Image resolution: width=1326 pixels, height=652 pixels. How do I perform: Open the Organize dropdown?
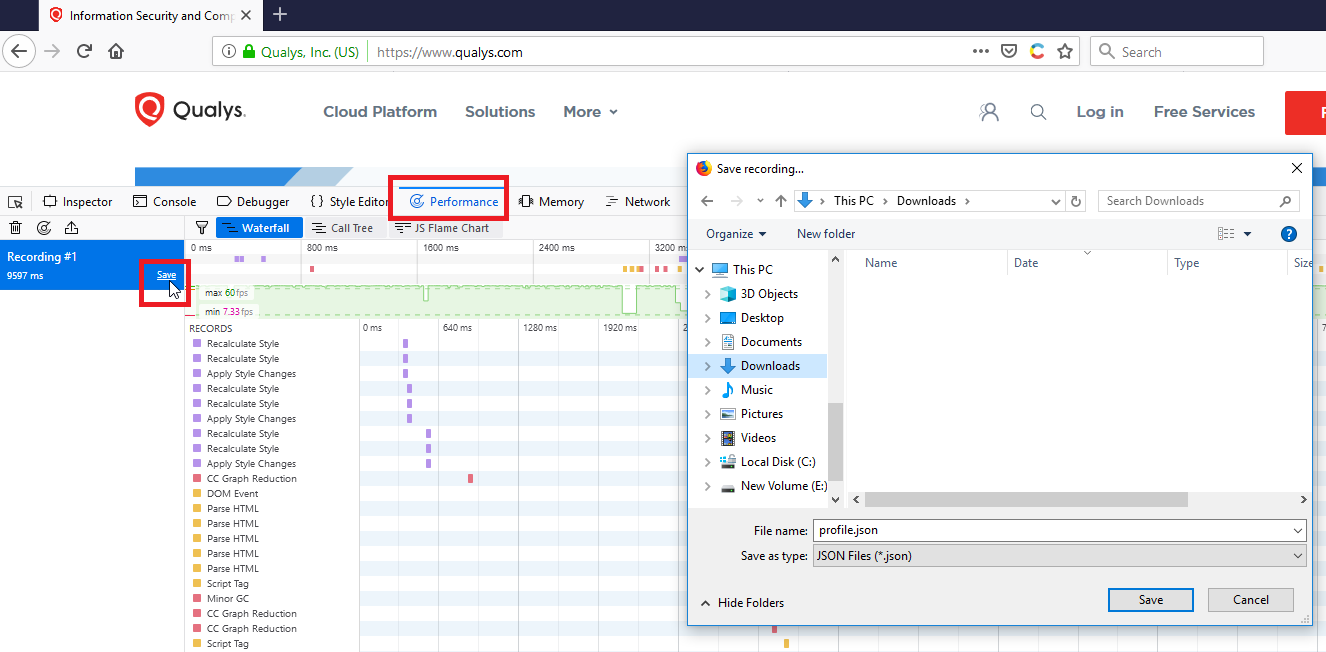736,233
